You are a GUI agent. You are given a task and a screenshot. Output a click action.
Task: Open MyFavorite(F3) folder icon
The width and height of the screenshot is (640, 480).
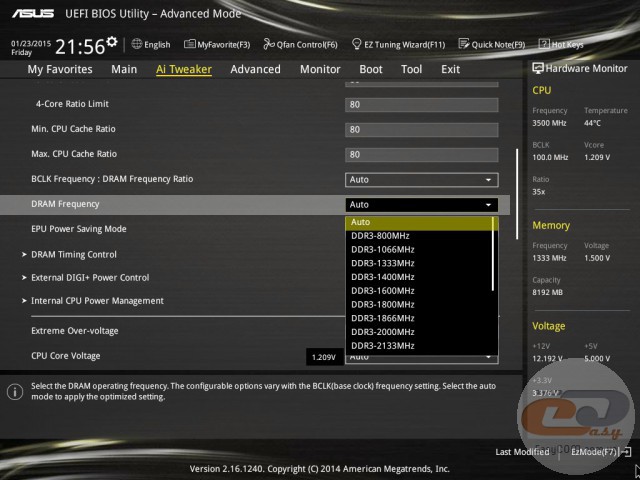click(x=189, y=44)
